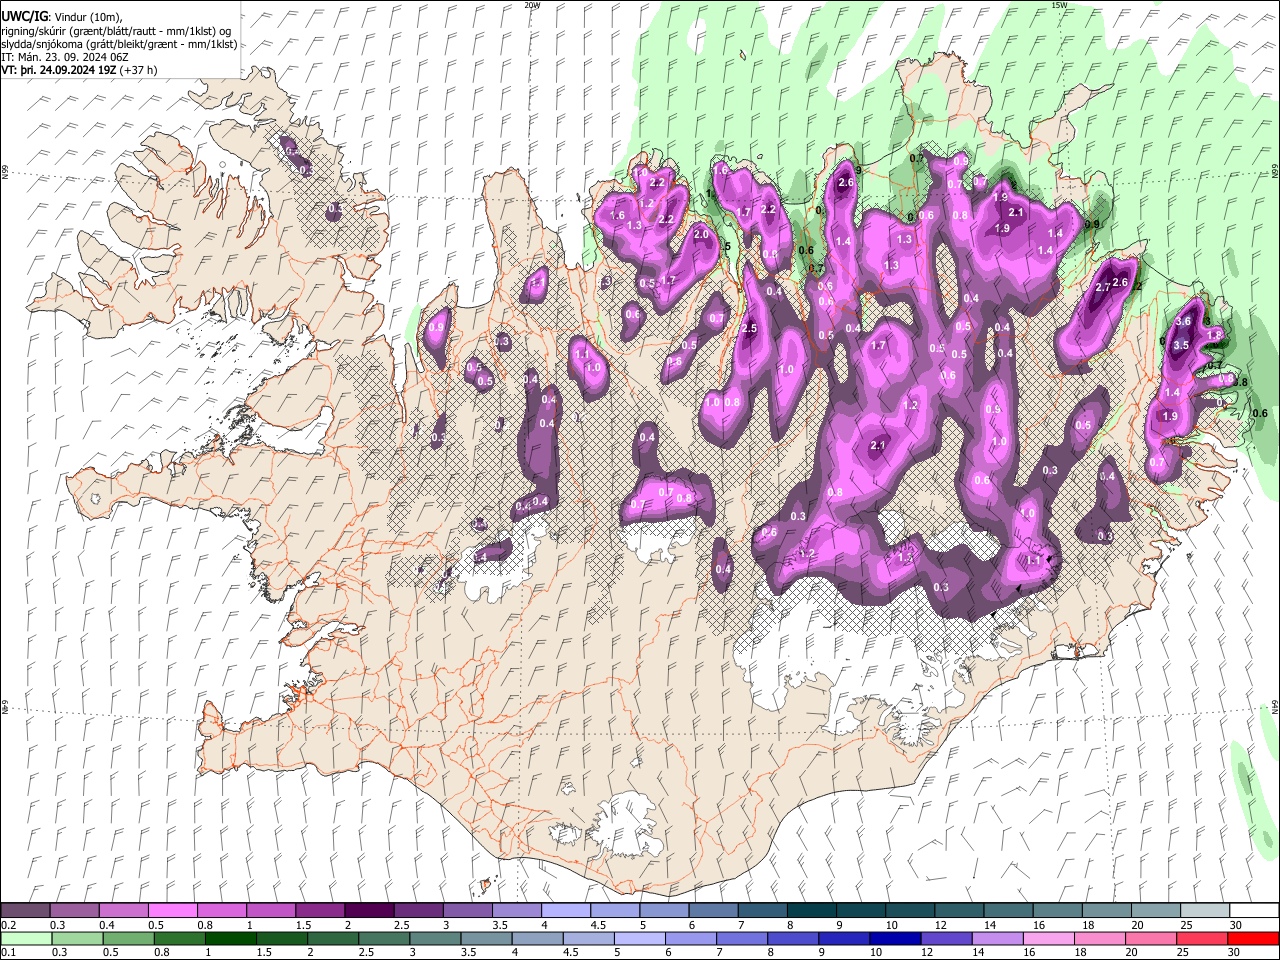This screenshot has width=1280, height=960.
Task: Select lower-row bright red swatch after 30
Action: [1252, 939]
